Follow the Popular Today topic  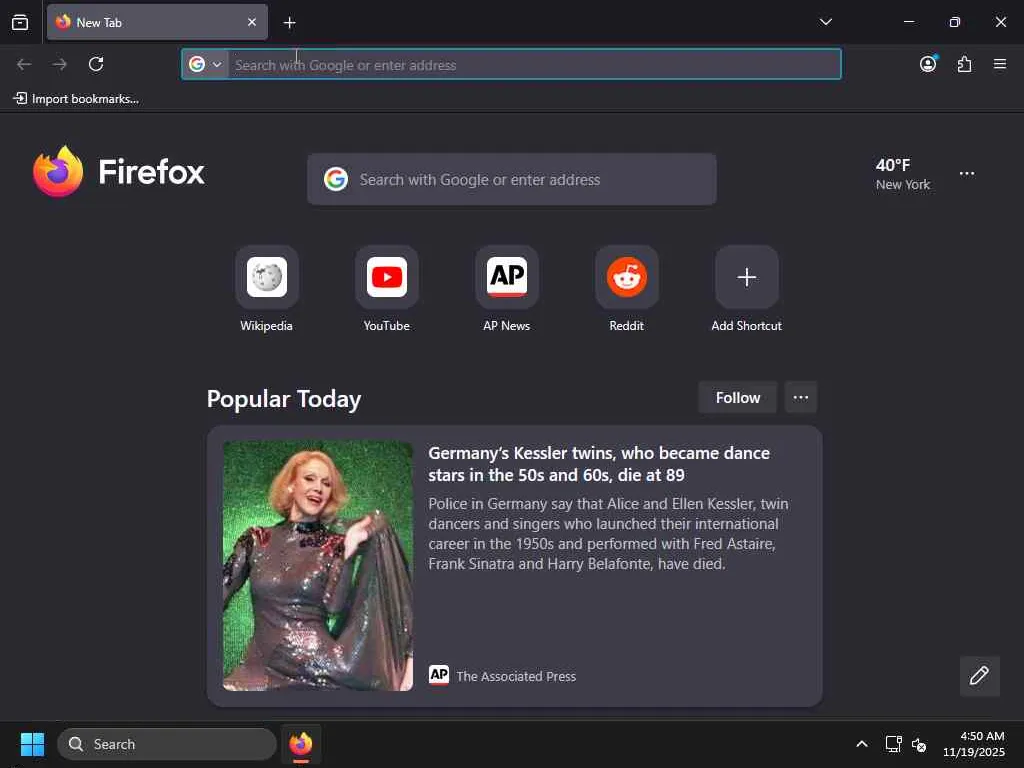(737, 398)
